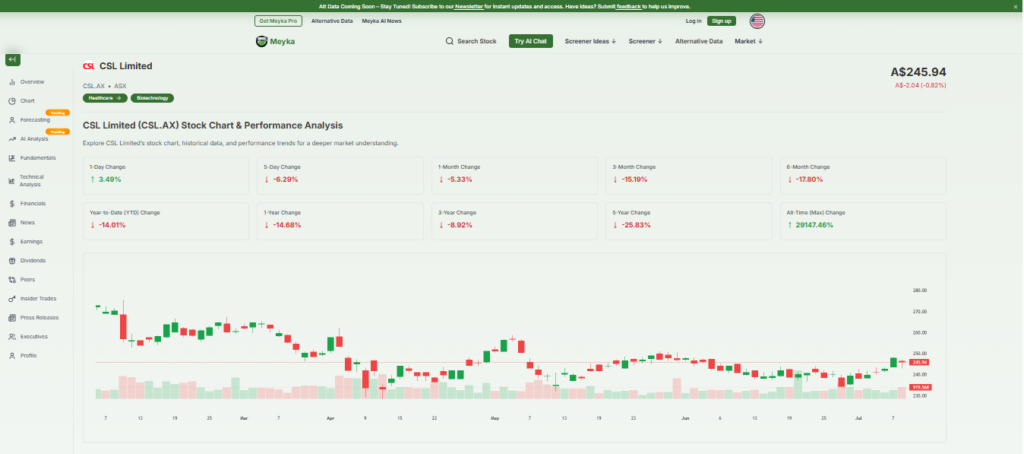This screenshot has height=454, width=1024.
Task: Click the Chart pie icon in sidebar
Action: [x=11, y=101]
